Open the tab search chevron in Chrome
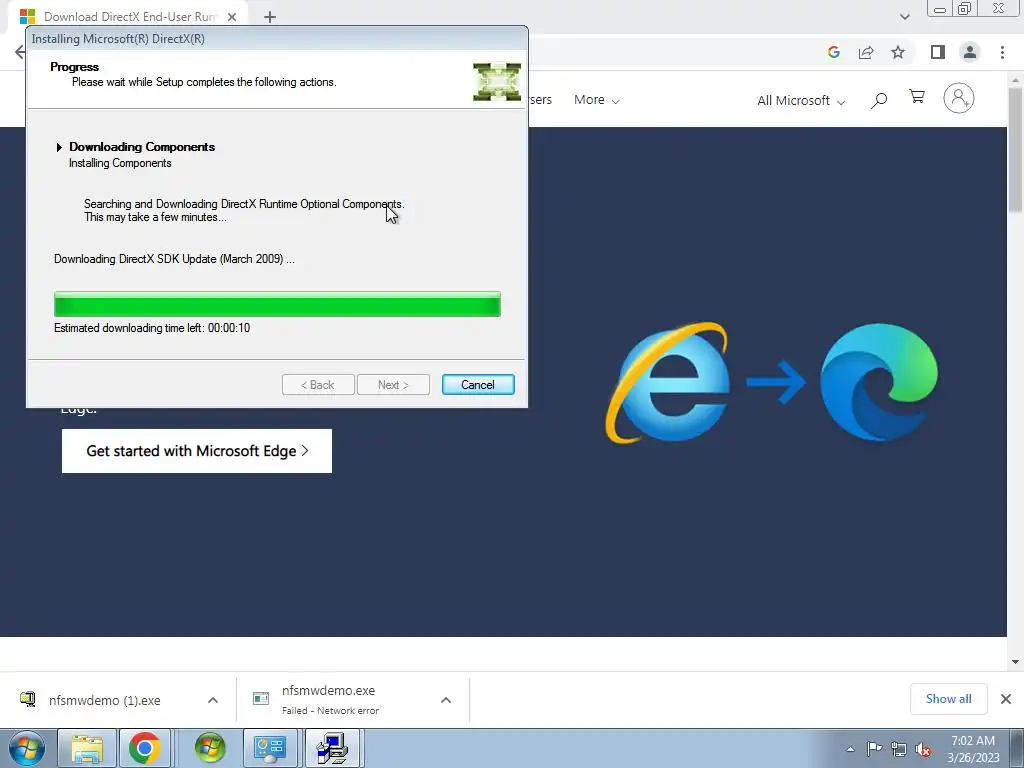Screen dimensions: 1024x768 pos(904,17)
